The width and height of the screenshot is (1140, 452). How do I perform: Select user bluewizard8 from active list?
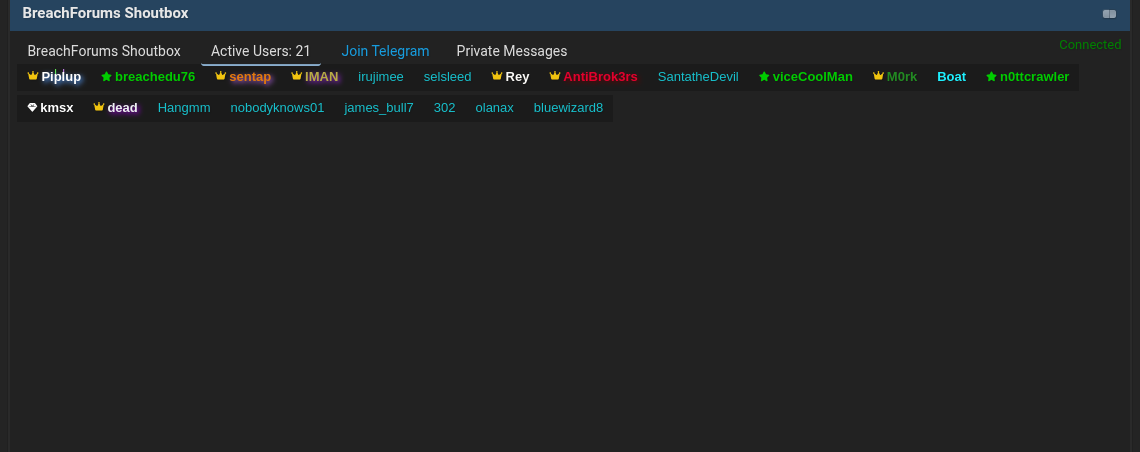click(568, 108)
